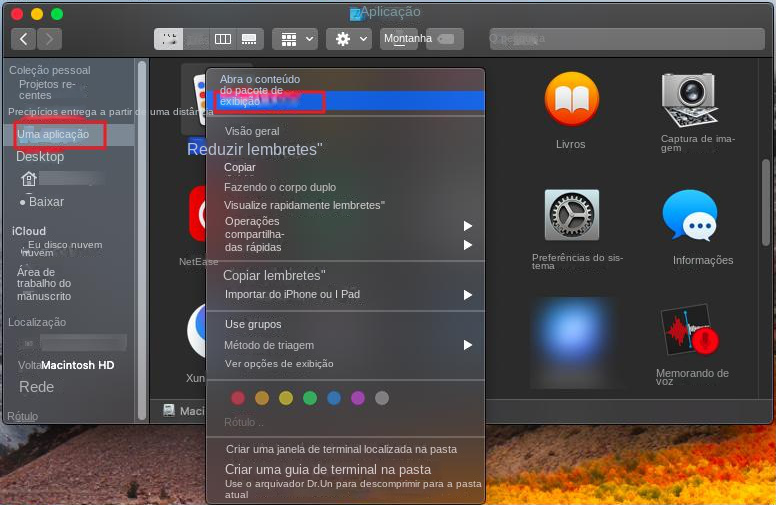Apply the gray tag color
This screenshot has width=776, height=505.
382,398
